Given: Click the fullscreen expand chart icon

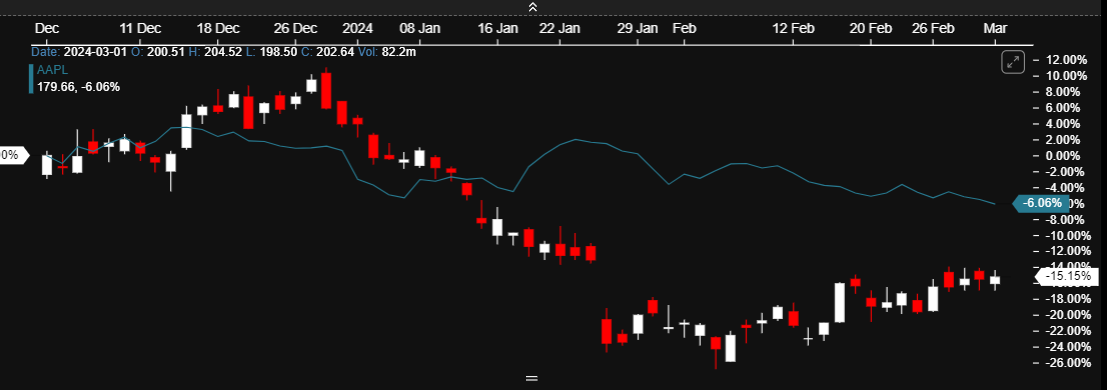Looking at the screenshot, I should tap(1013, 62).
